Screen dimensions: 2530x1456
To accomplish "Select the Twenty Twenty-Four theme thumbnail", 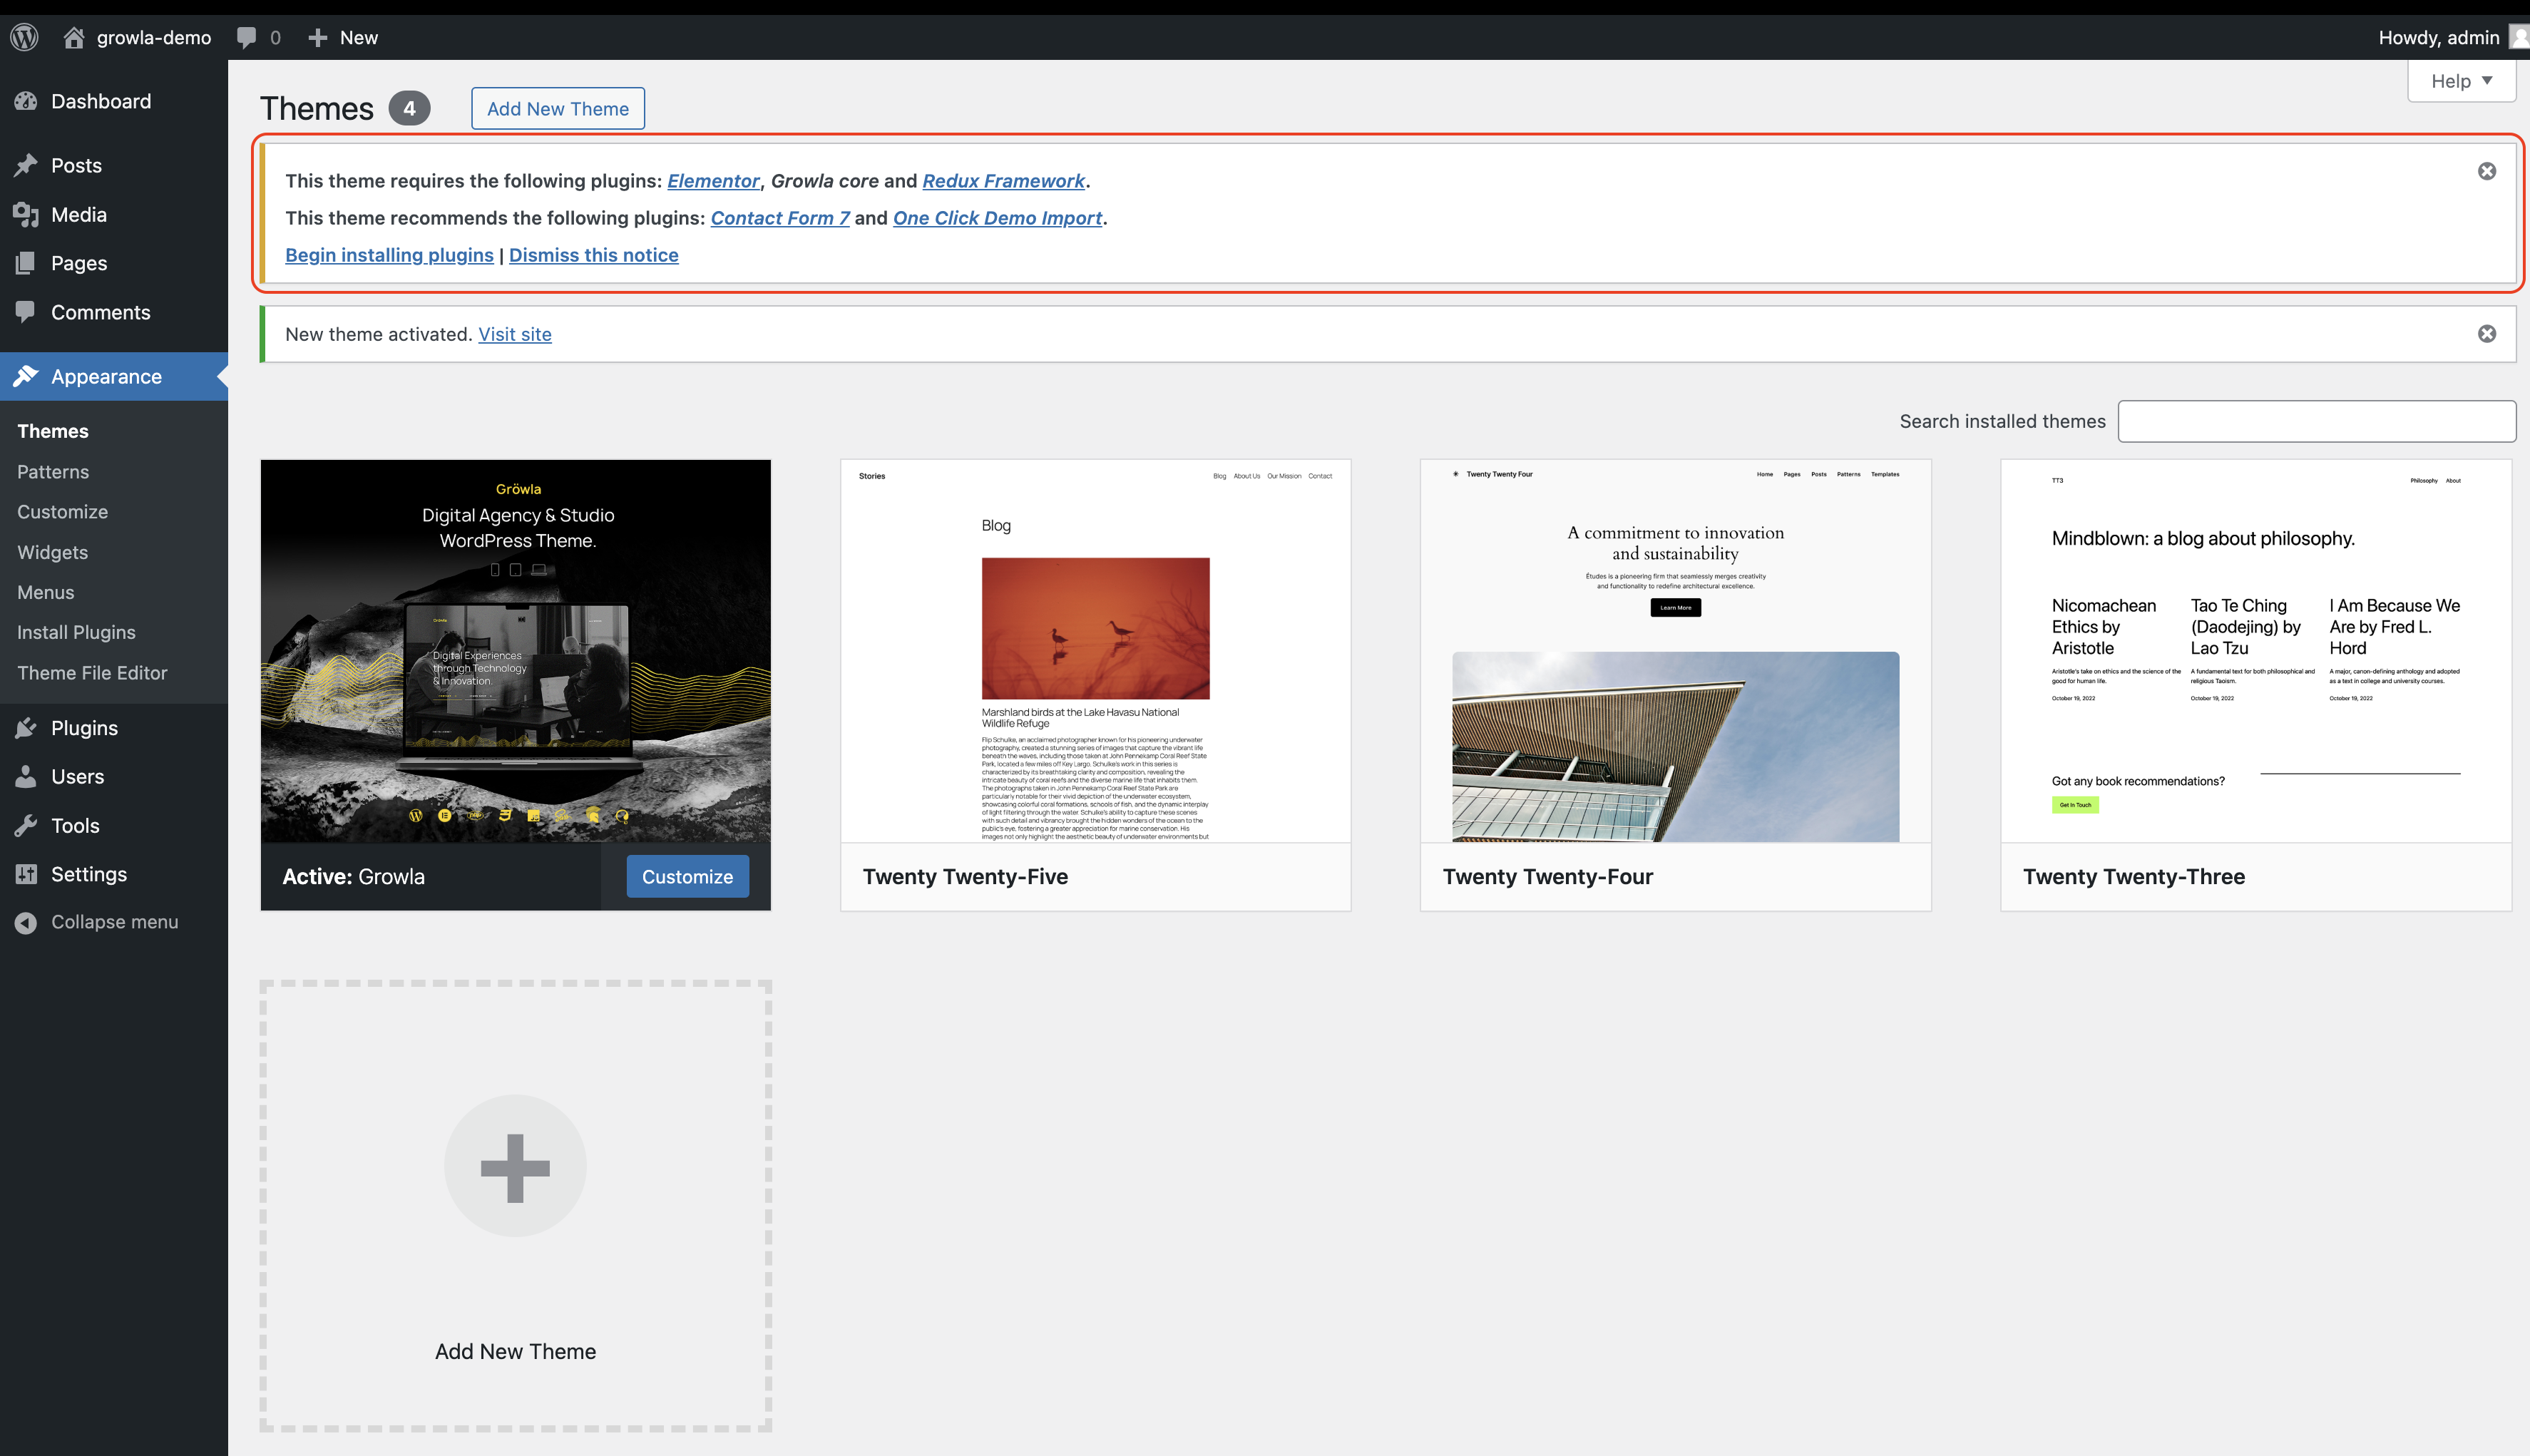I will click(1675, 650).
